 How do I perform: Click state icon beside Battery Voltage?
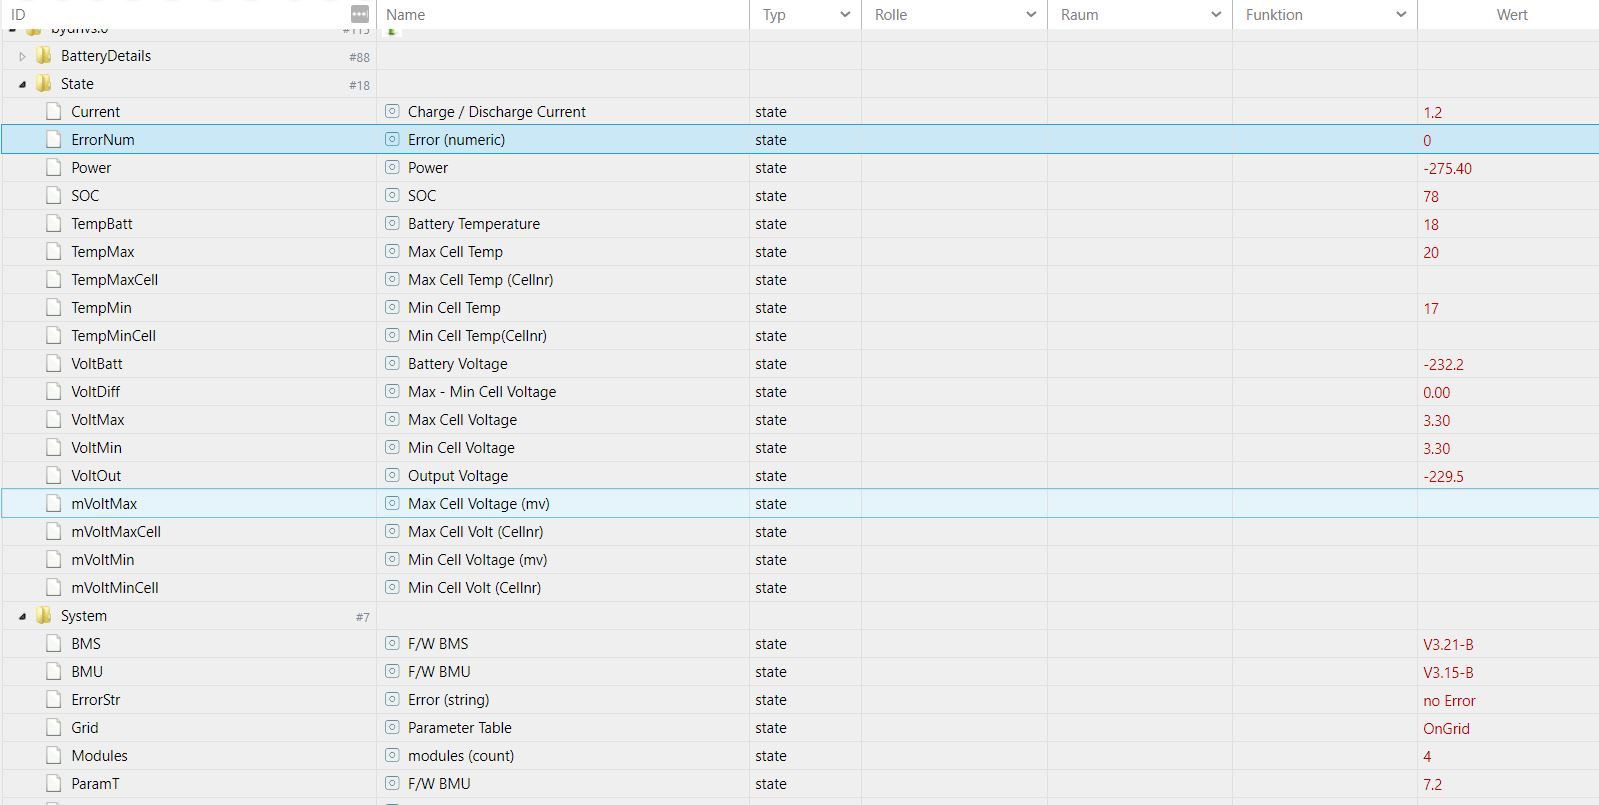pyautogui.click(x=392, y=364)
